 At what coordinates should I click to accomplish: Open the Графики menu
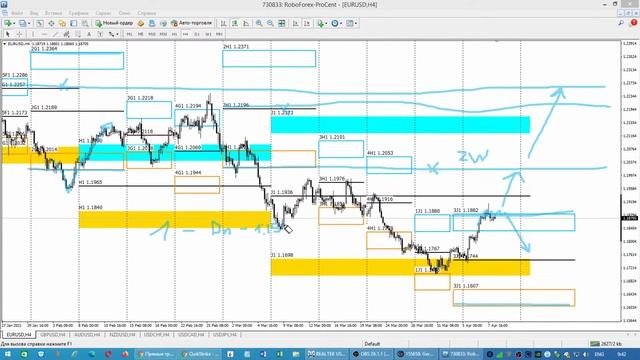78,13
